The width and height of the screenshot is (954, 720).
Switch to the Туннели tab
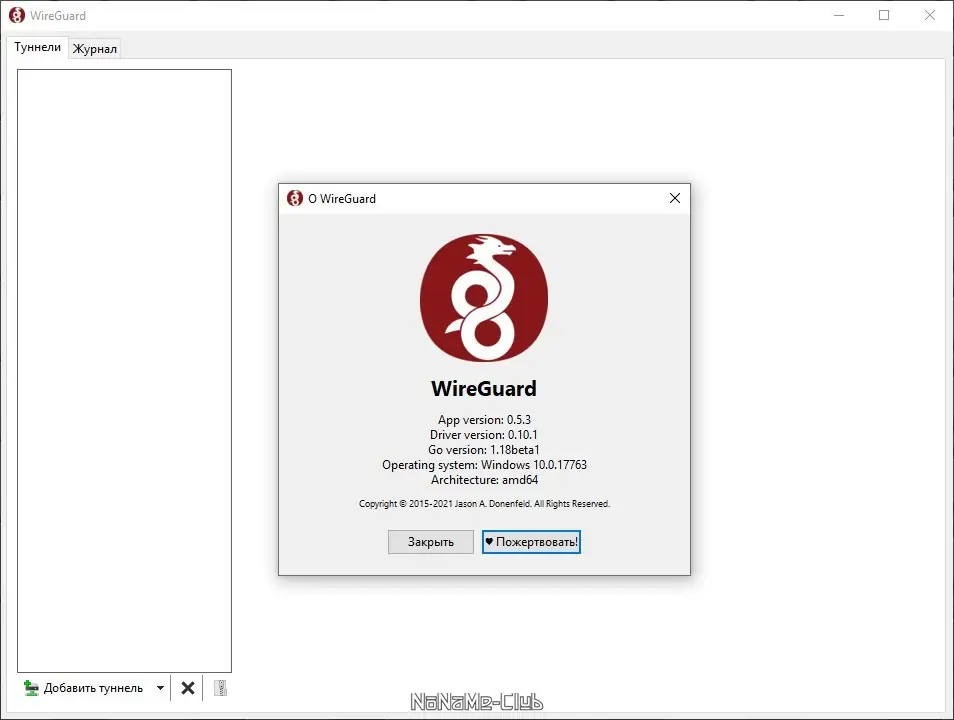tap(37, 47)
